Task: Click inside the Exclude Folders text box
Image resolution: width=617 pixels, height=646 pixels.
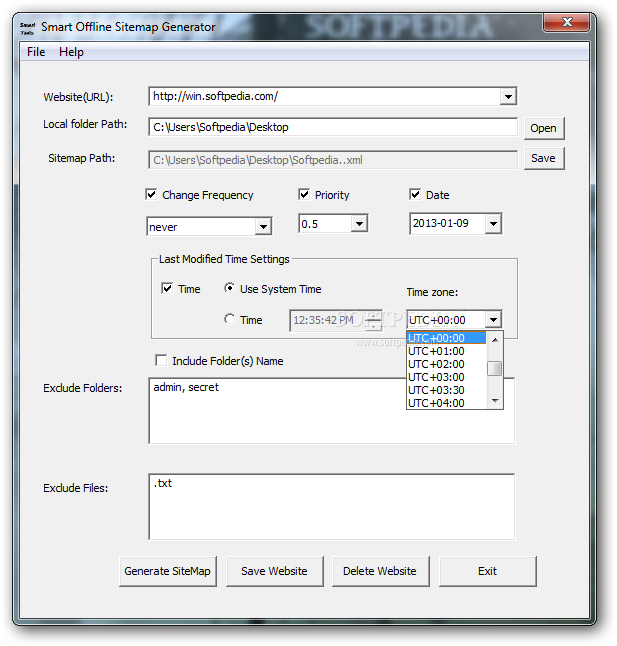Action: click(x=332, y=411)
